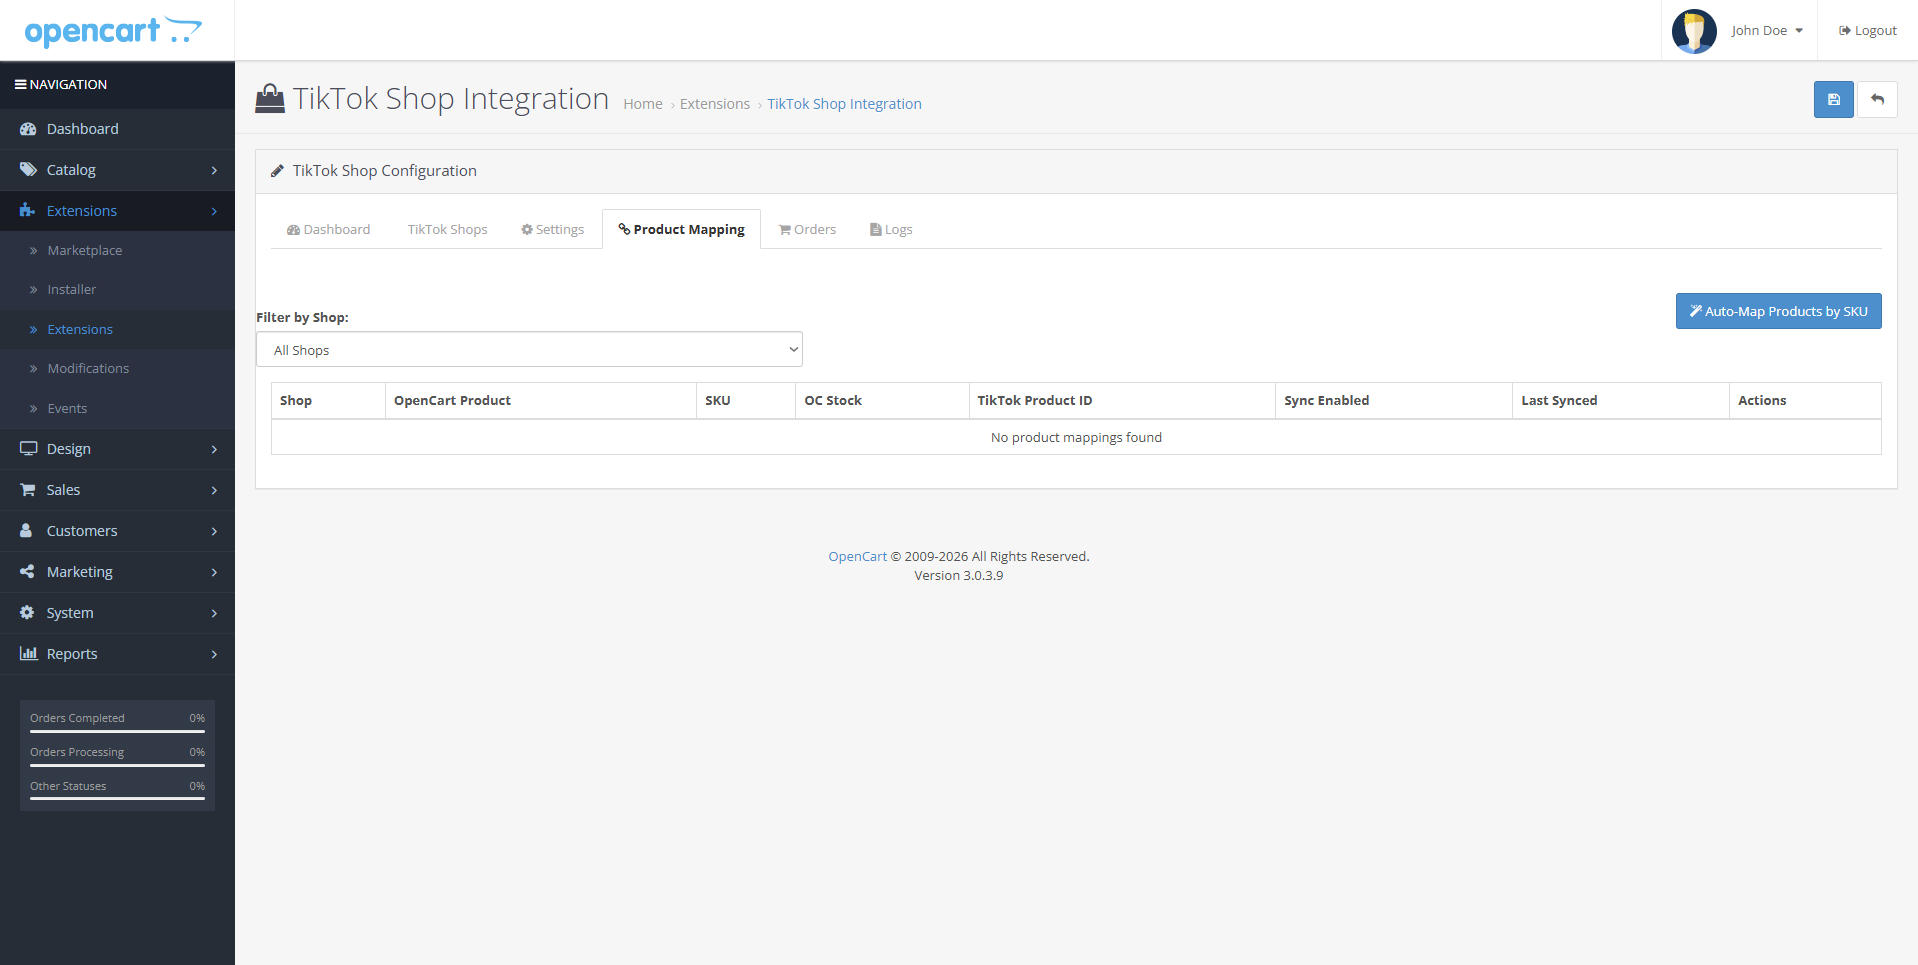Image resolution: width=1918 pixels, height=965 pixels.
Task: Switch to the Dashboard tab
Action: 328,230
